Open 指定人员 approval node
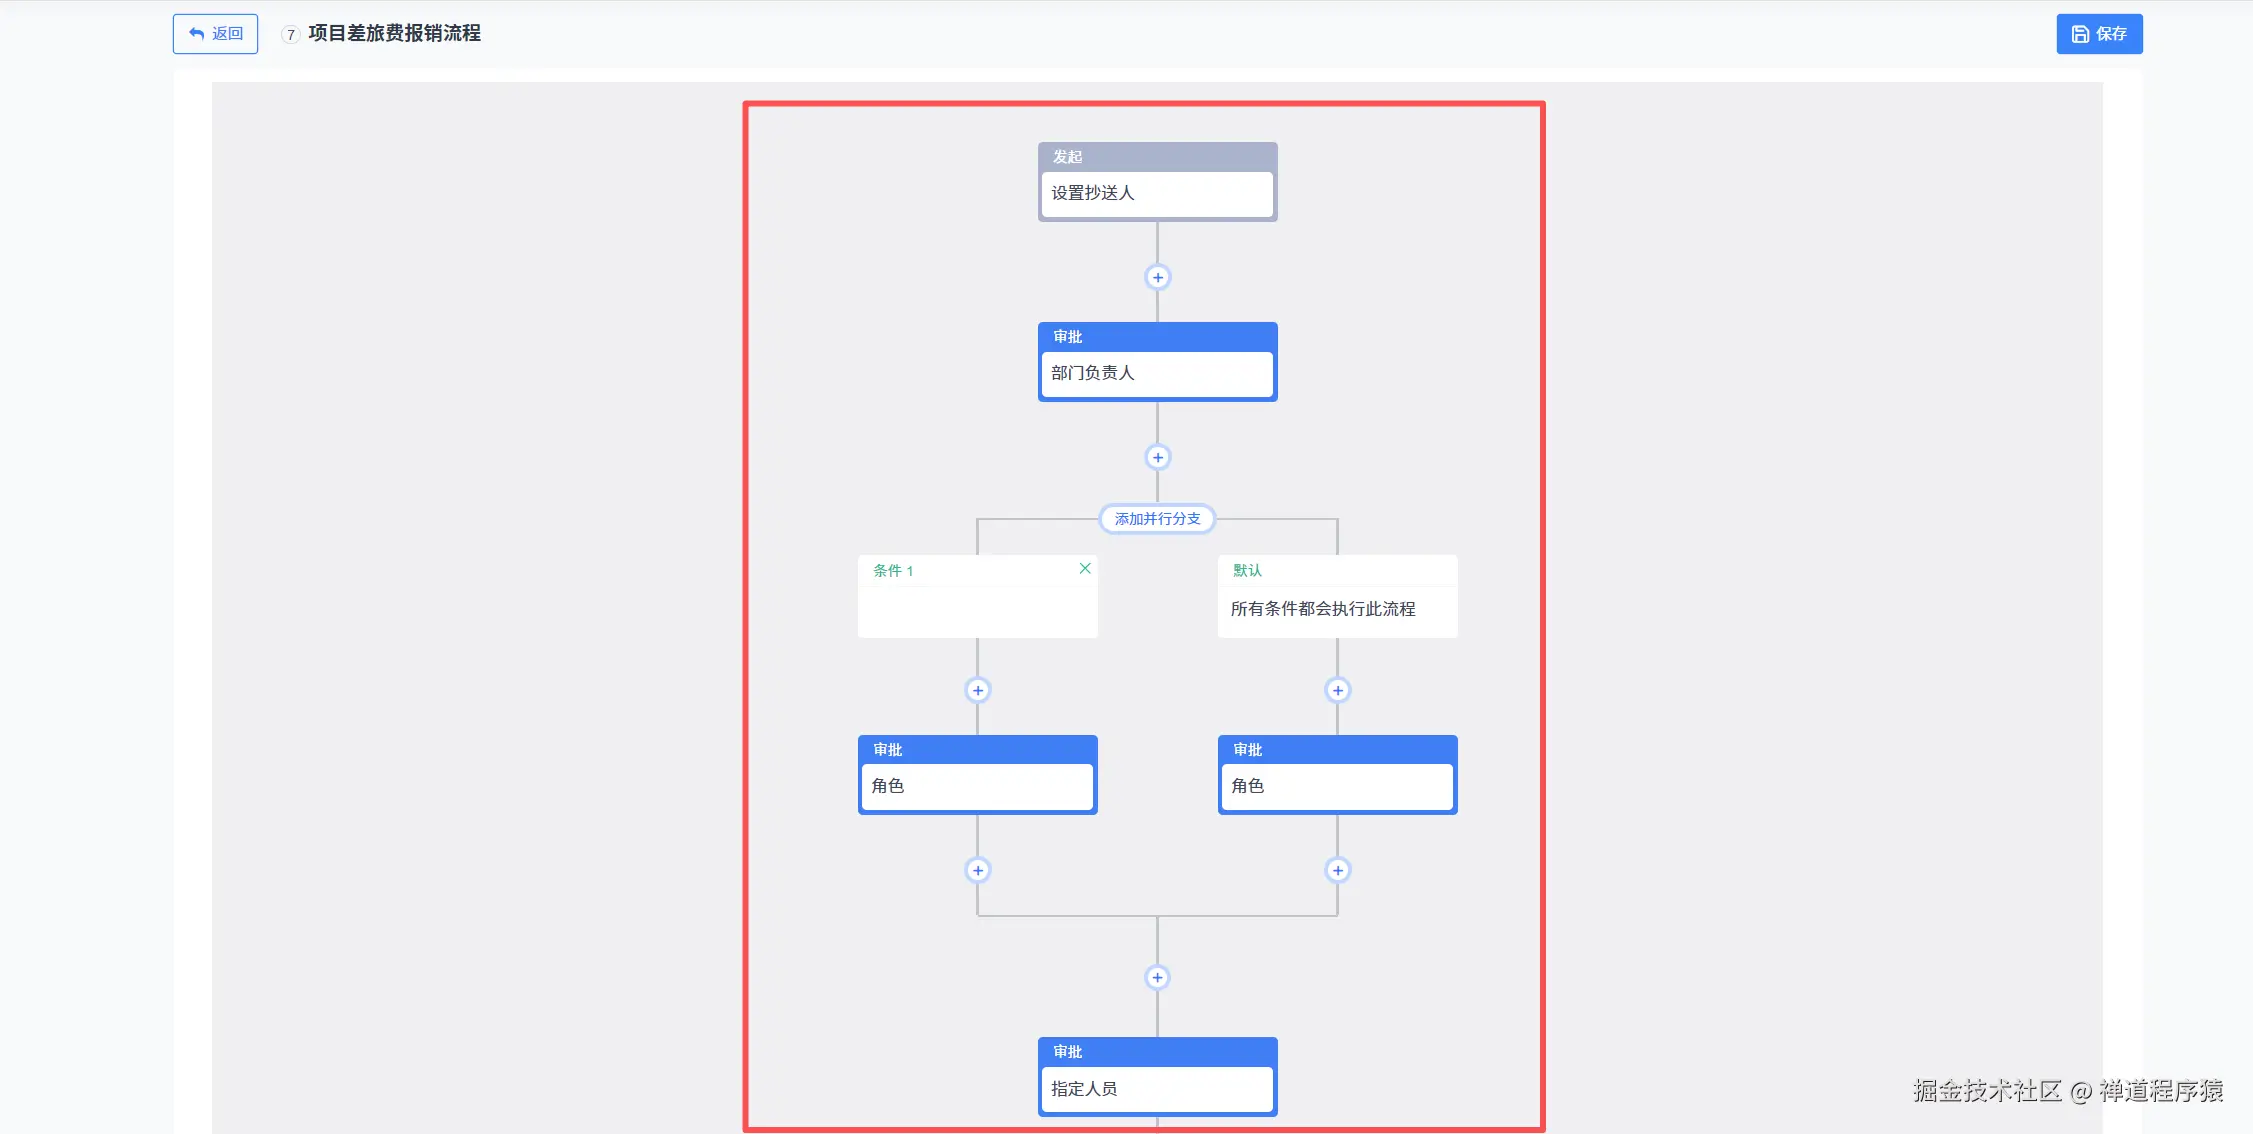The height and width of the screenshot is (1134, 2253). coord(1157,1088)
